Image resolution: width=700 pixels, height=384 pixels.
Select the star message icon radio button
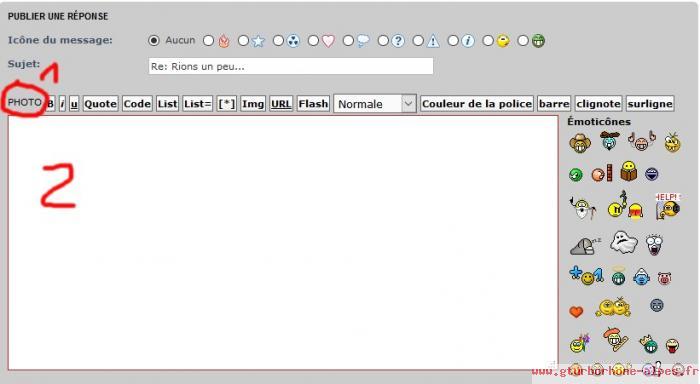pos(243,41)
